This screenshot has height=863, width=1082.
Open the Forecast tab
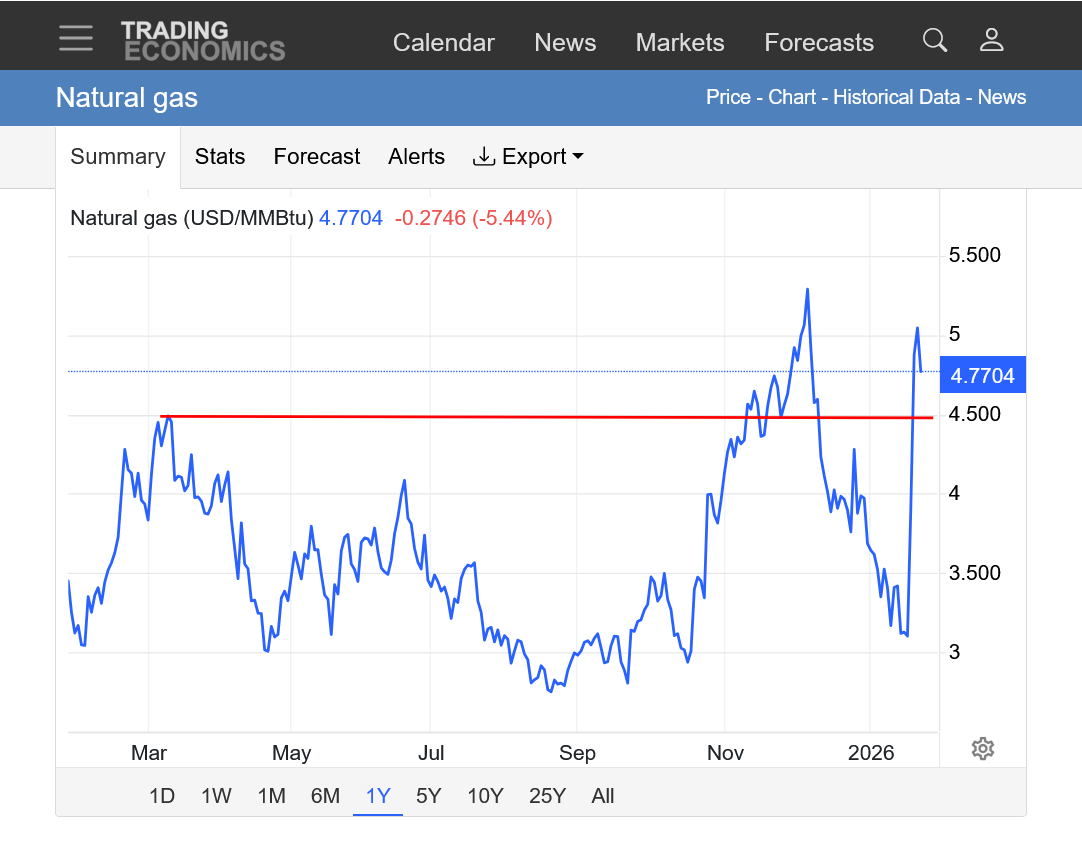coord(317,157)
